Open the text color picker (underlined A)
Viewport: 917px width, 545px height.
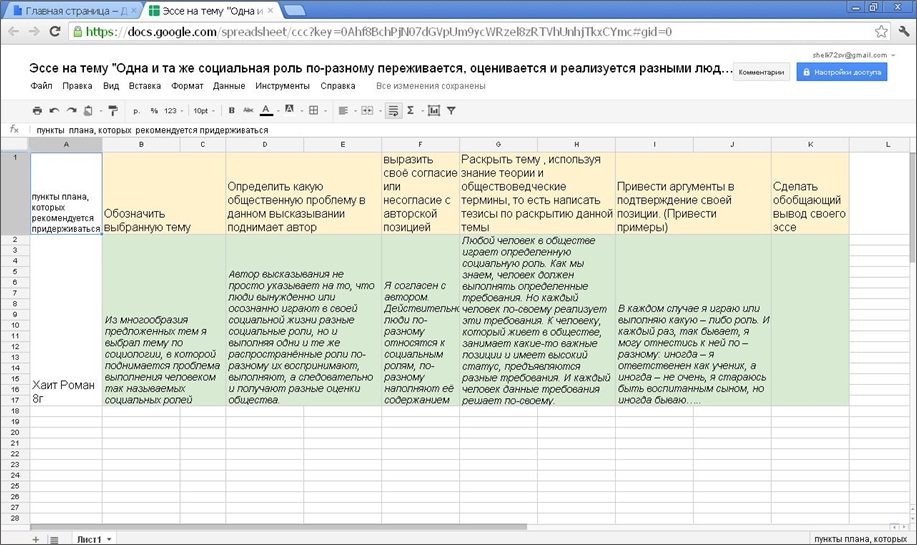click(x=266, y=110)
